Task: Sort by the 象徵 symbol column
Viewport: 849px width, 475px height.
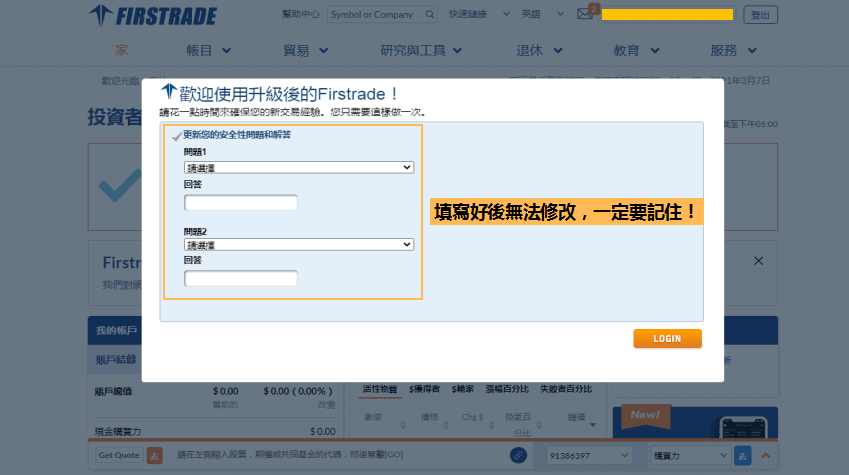Action: click(373, 417)
